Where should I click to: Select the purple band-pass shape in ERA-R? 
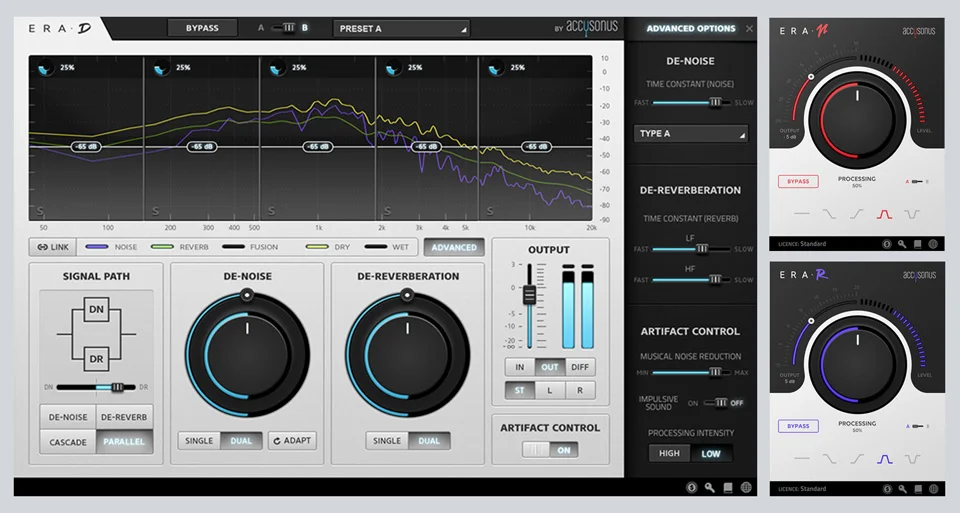tap(884, 459)
